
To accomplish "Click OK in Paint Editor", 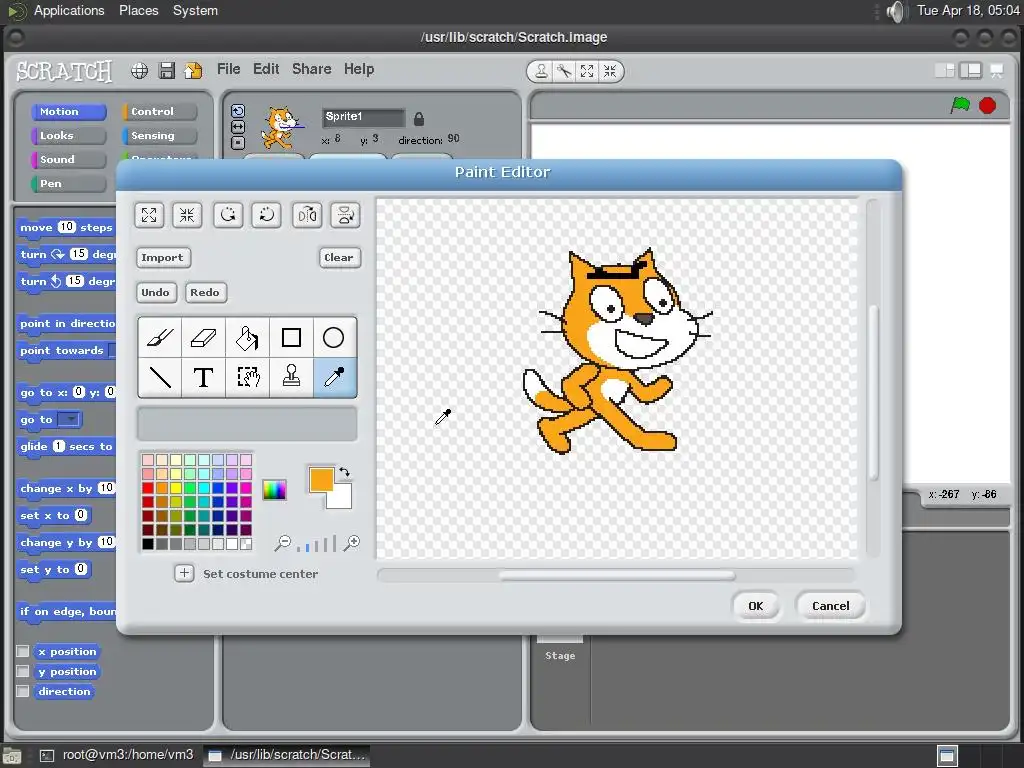I will point(756,606).
